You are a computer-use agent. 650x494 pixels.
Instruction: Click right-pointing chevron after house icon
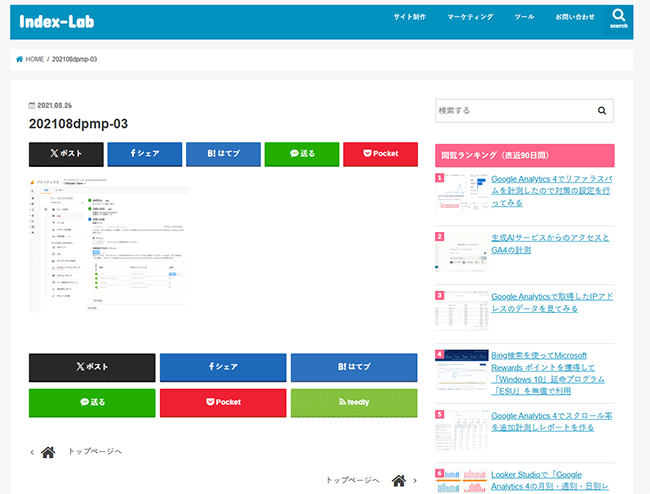(x=415, y=481)
